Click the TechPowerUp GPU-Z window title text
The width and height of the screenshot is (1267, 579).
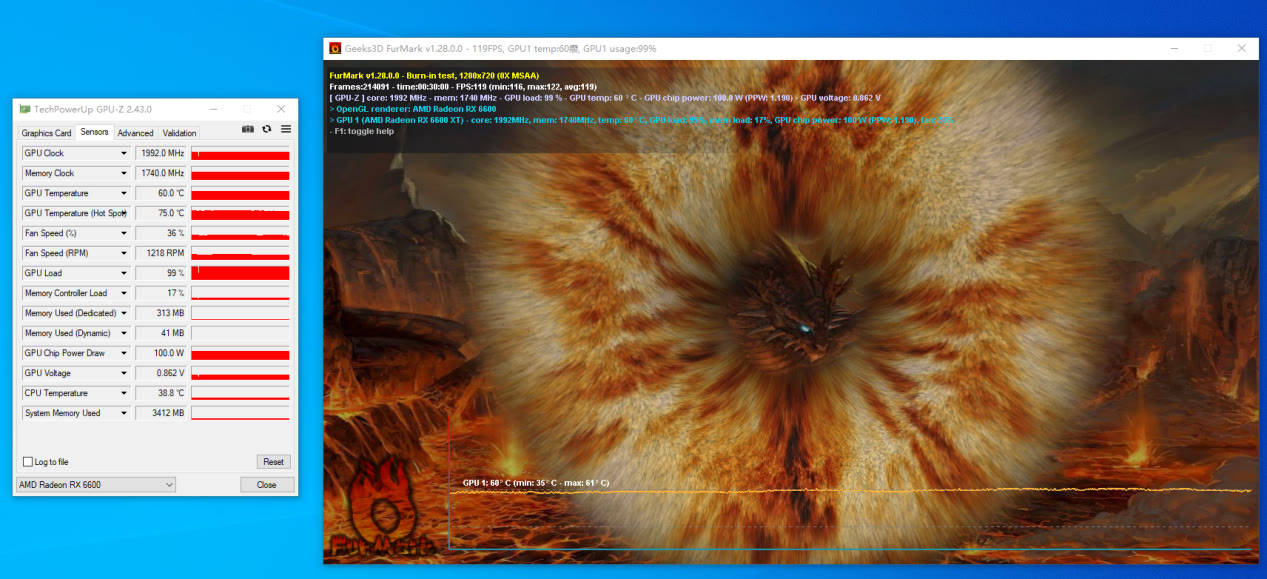(93, 108)
